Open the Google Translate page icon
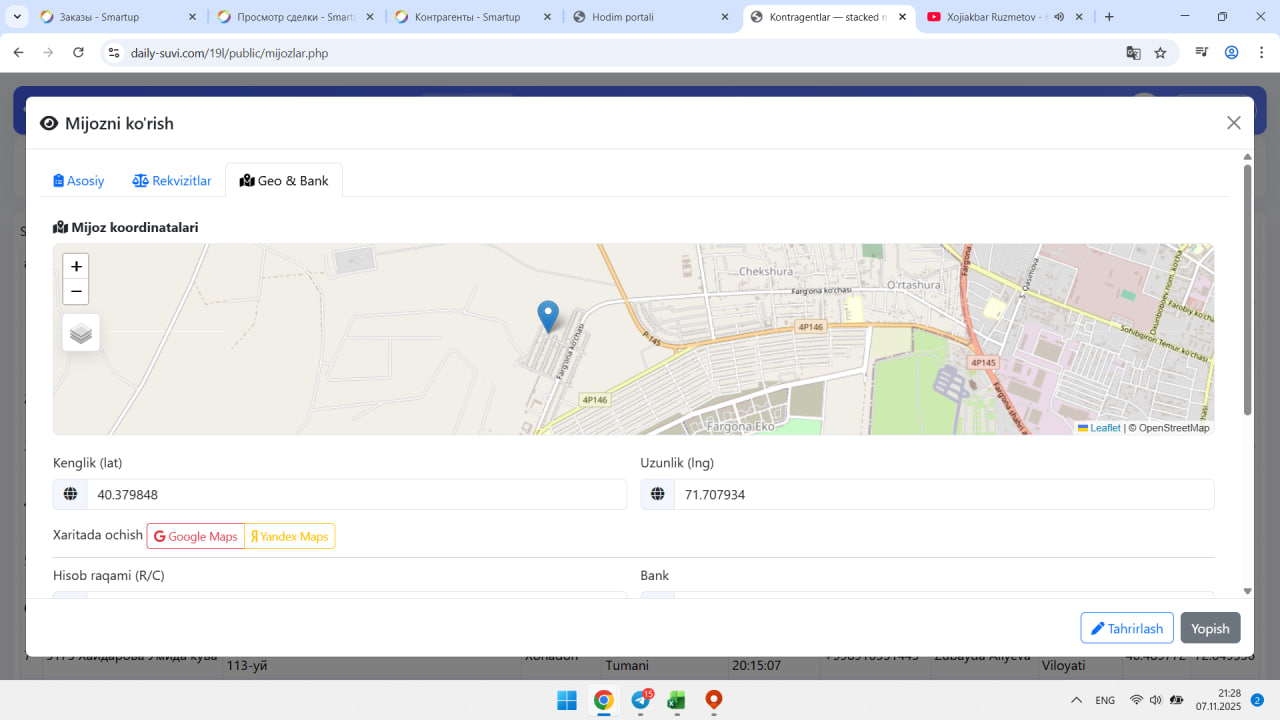Viewport: 1280px width, 720px height. [1133, 53]
